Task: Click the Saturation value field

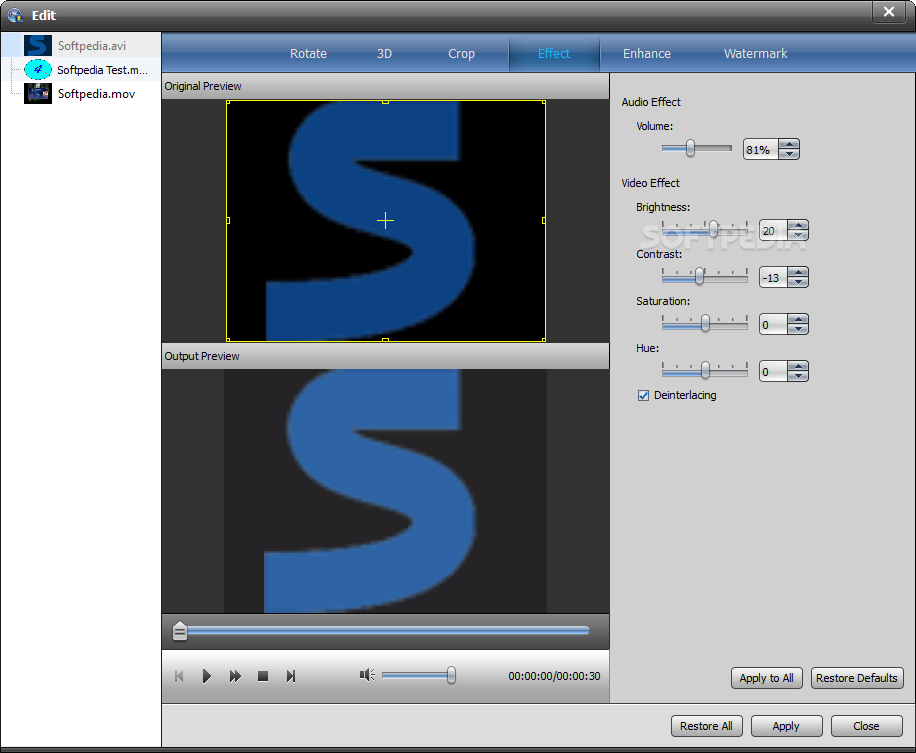Action: pos(773,324)
